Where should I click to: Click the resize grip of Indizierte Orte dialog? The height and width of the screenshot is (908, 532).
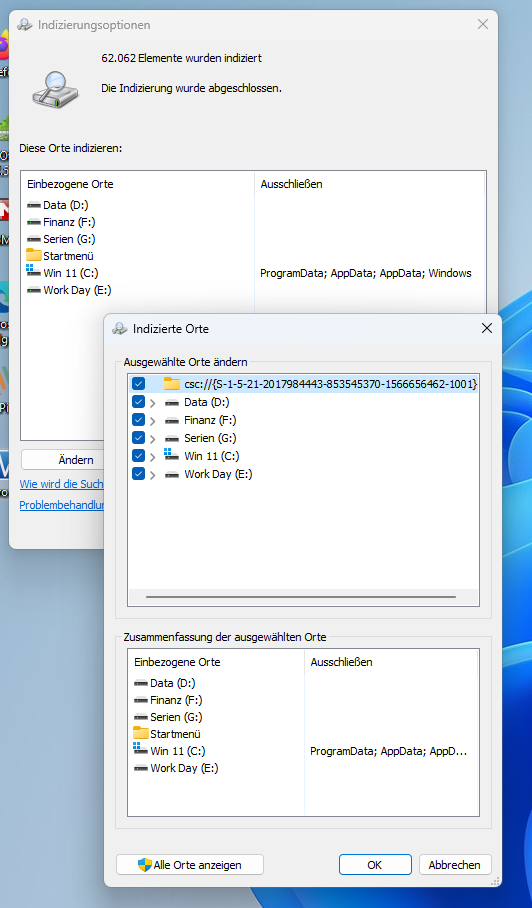496,881
